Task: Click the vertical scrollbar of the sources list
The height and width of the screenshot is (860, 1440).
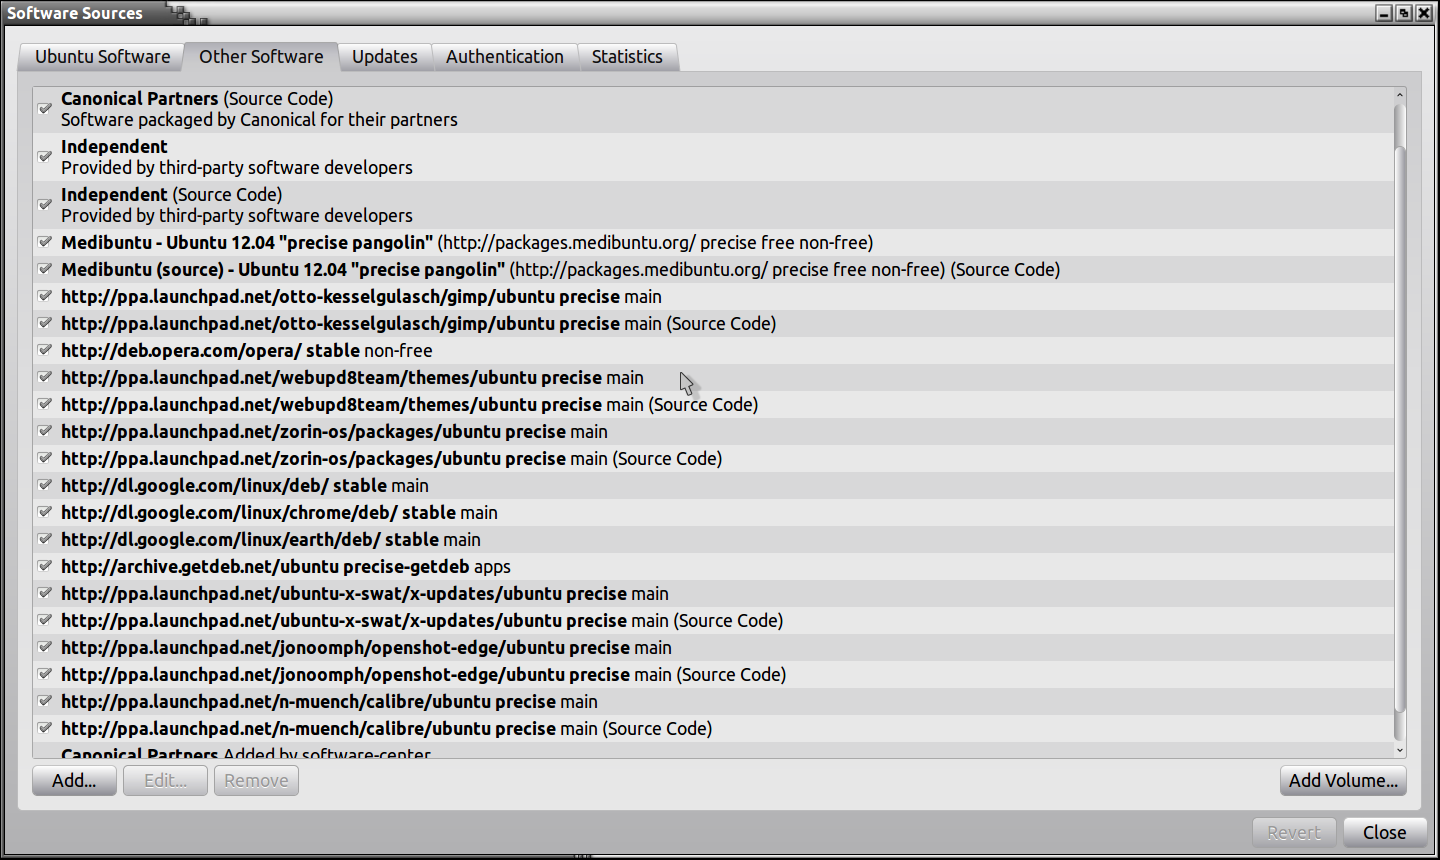Action: coord(1400,420)
